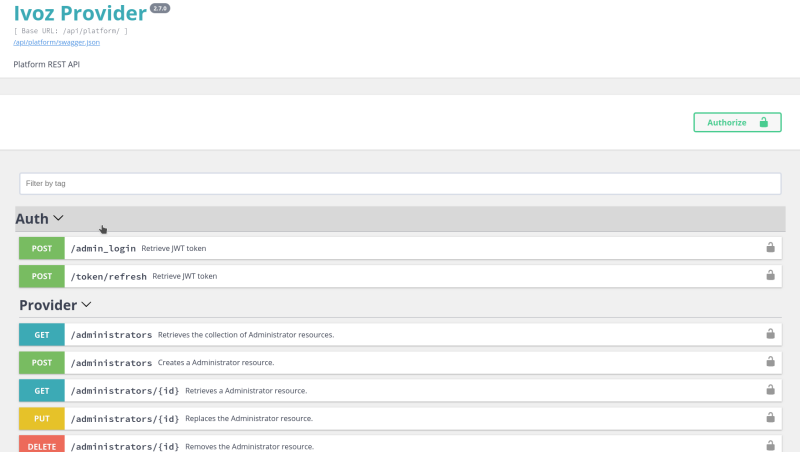
Task: Click the Base URL /api/platform/ text
Action: point(70,31)
